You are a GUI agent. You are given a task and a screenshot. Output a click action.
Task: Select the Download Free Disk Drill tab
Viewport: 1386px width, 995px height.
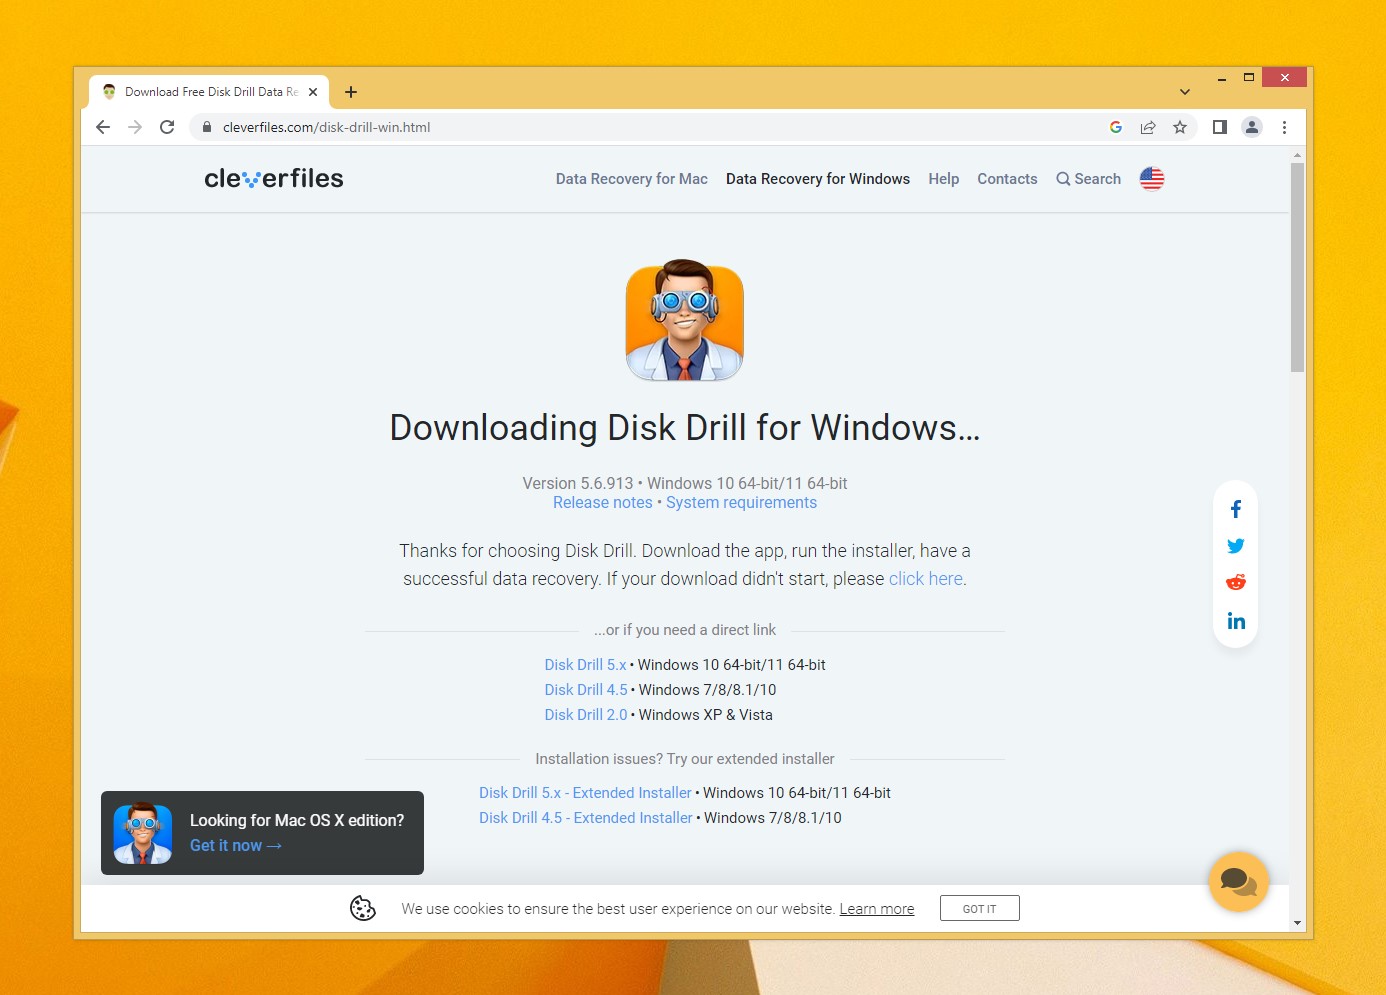point(210,92)
